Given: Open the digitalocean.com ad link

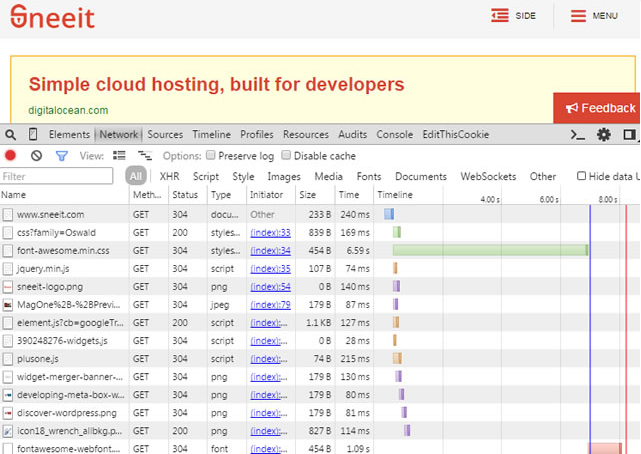Looking at the screenshot, I should pyautogui.click(x=68, y=110).
